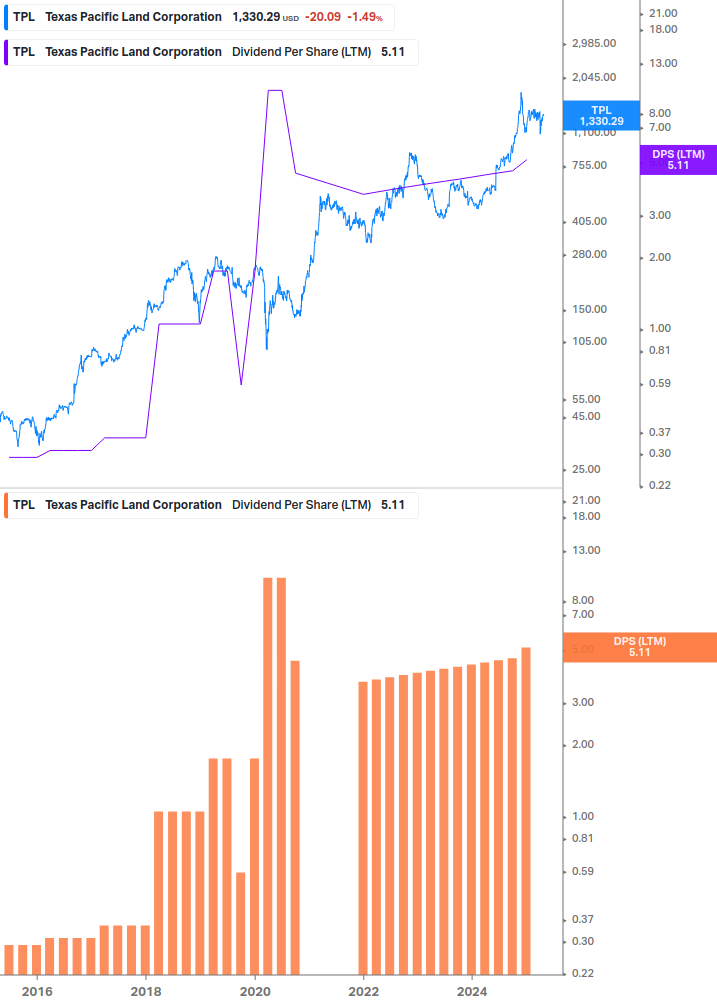The image size is (717, 1005).
Task: Click the 105.00 price axis label
Action: (x=589, y=342)
